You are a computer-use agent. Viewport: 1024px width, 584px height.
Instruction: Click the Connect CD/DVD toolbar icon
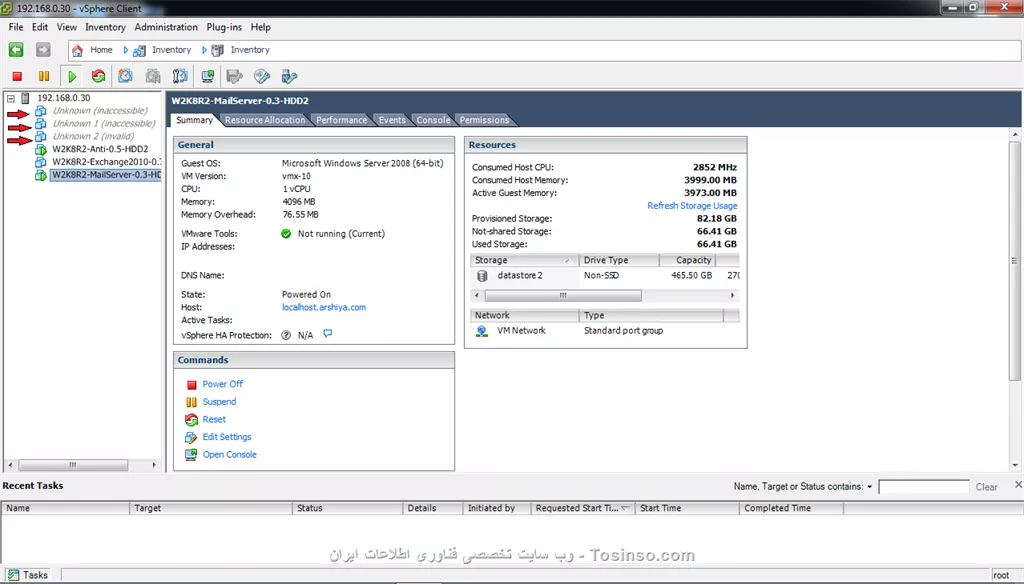[x=262, y=76]
